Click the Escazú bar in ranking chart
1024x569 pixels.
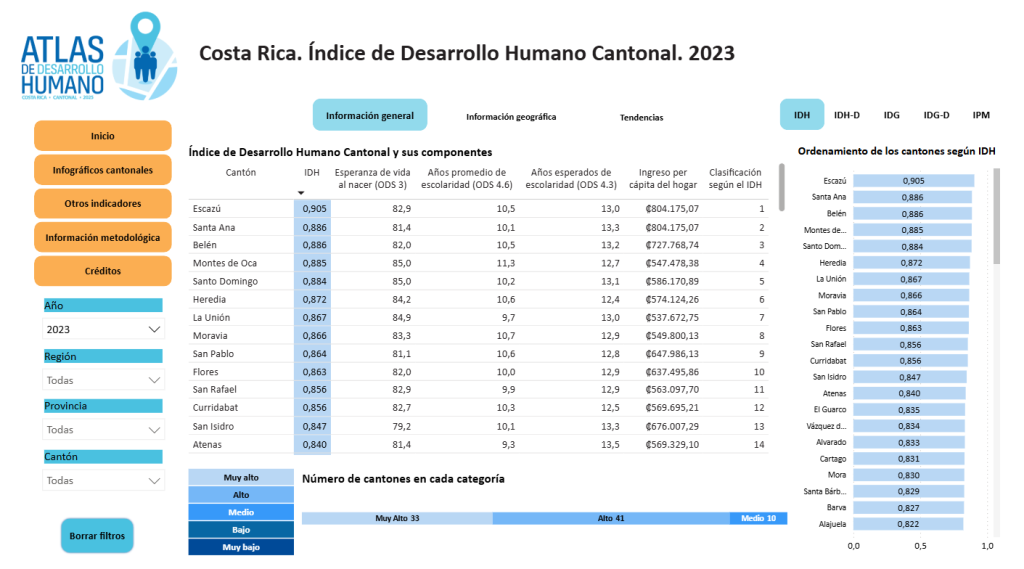[913, 181]
